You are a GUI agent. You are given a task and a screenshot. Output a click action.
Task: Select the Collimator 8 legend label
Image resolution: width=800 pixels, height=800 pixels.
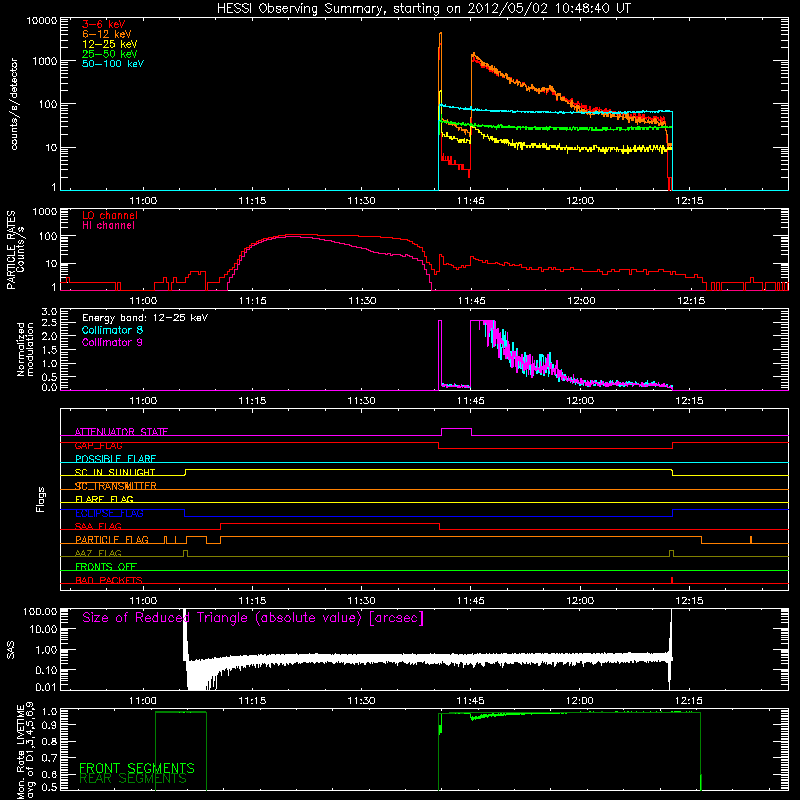click(x=112, y=330)
